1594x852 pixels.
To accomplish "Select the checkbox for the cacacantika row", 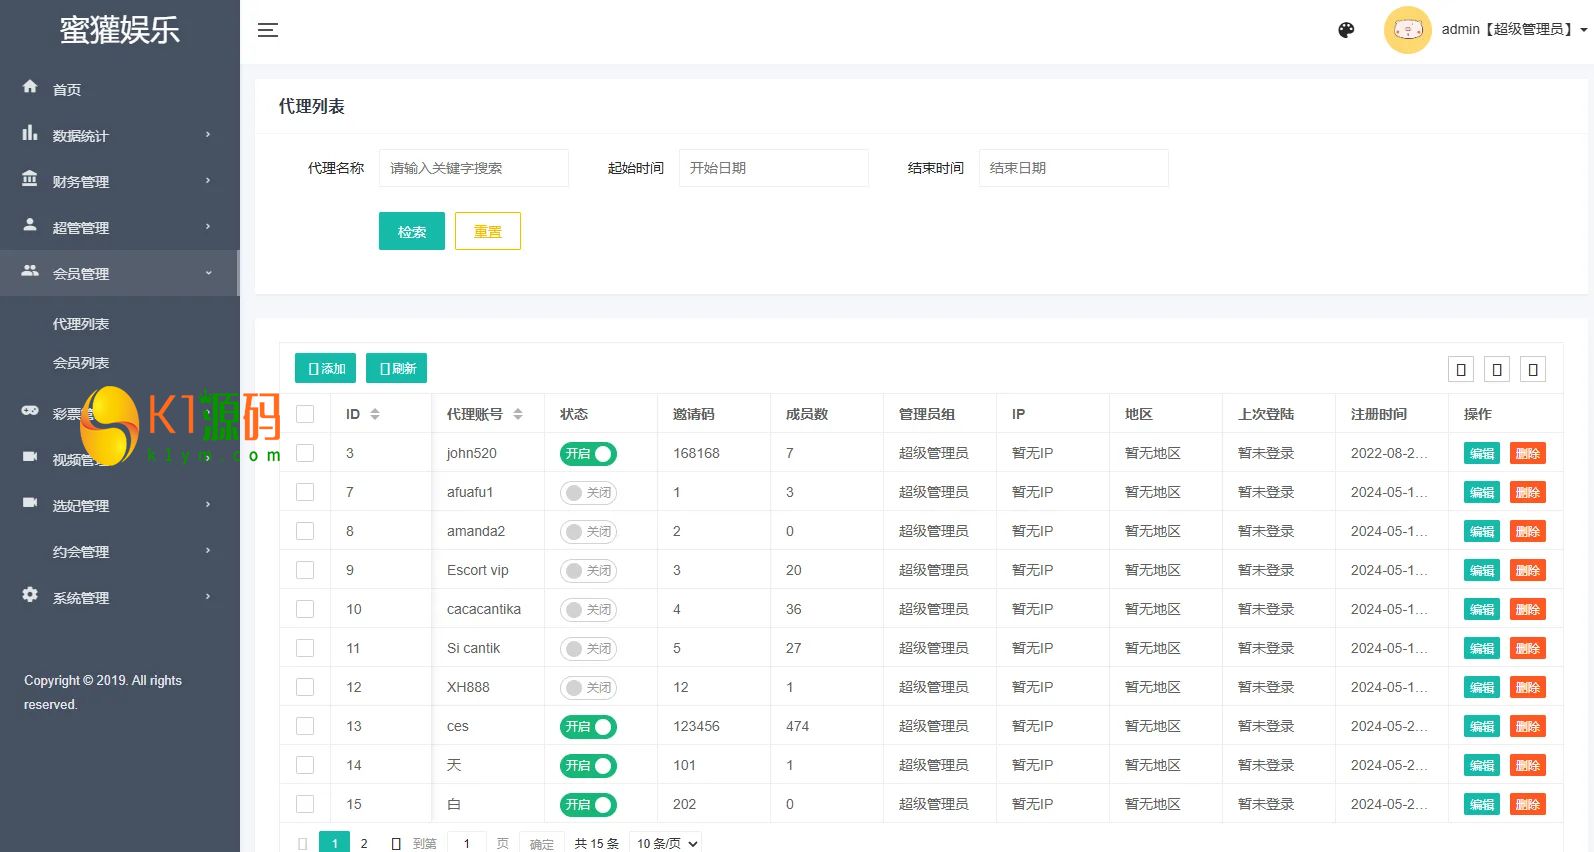I will click(x=305, y=609).
